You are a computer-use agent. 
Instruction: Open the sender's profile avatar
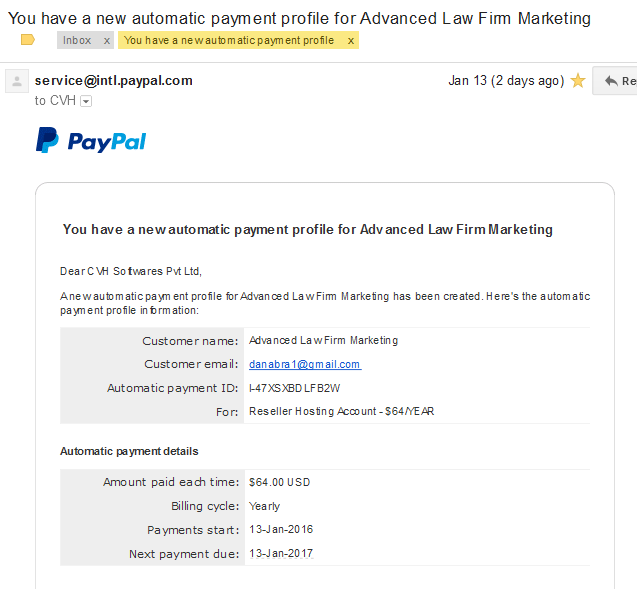[x=17, y=81]
